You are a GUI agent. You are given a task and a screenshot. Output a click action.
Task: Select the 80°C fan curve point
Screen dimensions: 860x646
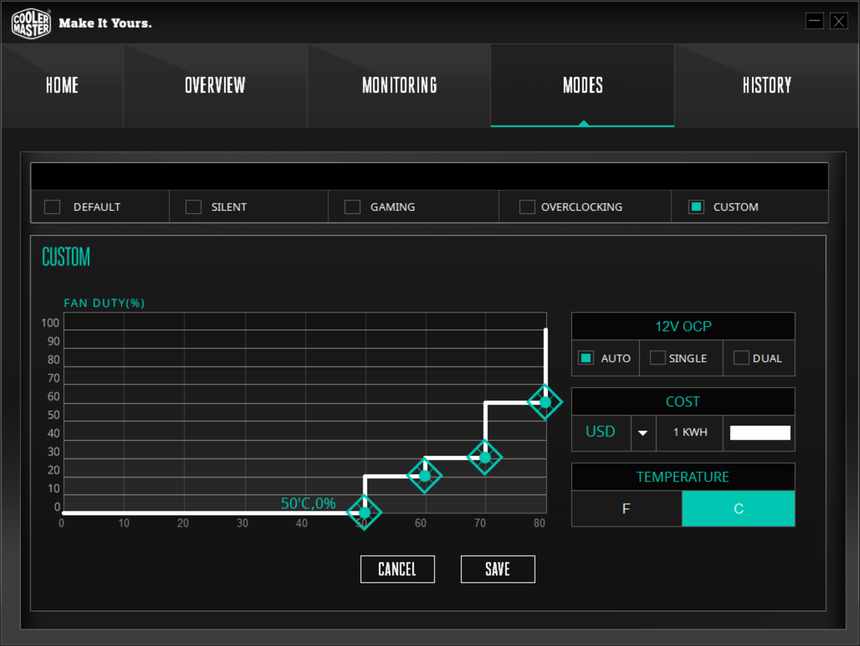[x=545, y=401]
